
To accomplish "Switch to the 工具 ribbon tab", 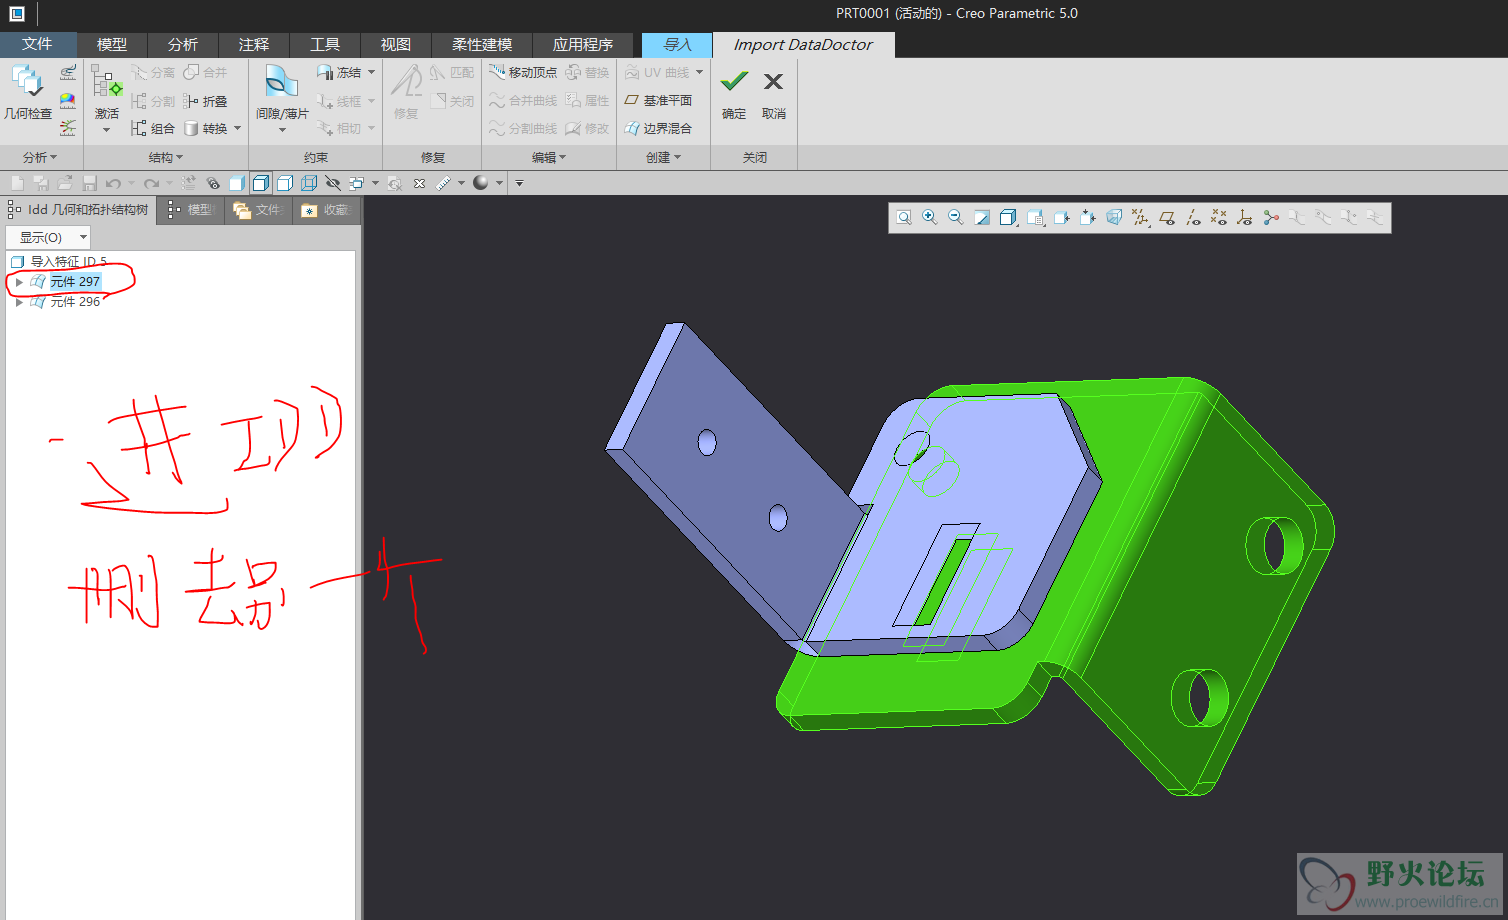I will [x=325, y=44].
